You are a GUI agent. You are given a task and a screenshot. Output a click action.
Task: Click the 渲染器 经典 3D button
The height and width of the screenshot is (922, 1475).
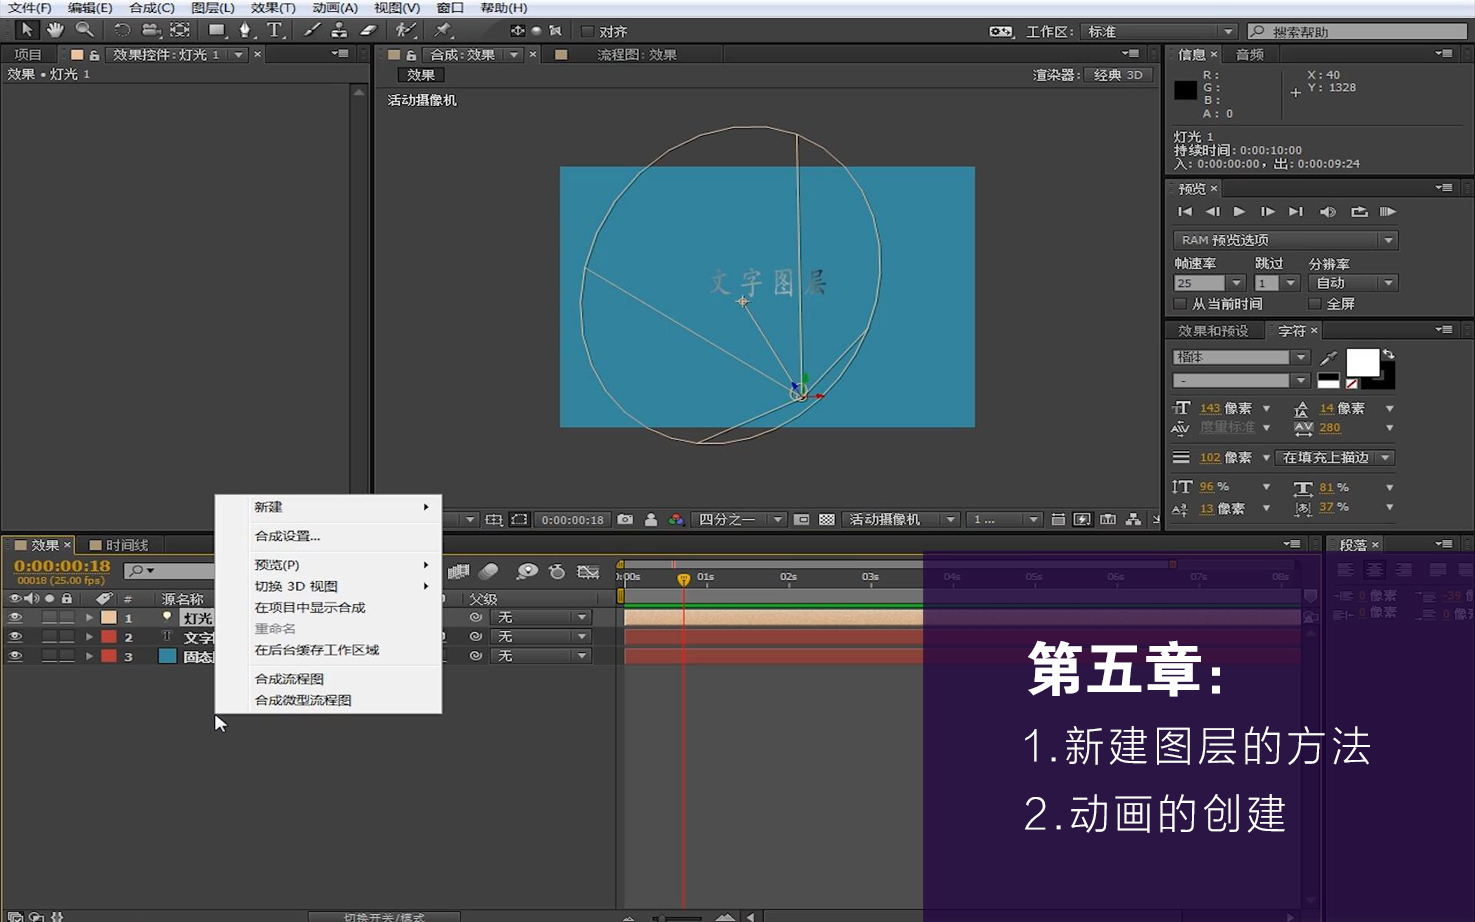click(1118, 75)
